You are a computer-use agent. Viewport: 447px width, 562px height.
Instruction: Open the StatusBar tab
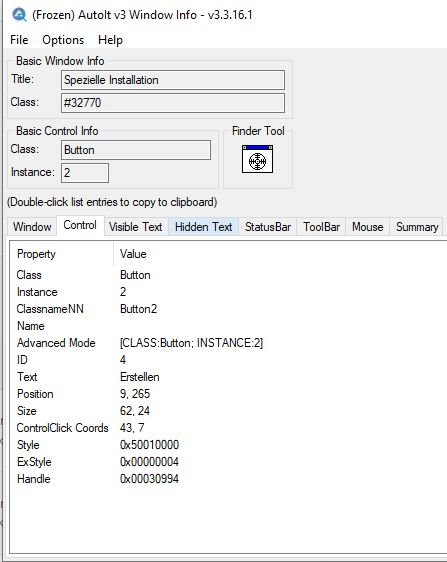[268, 227]
